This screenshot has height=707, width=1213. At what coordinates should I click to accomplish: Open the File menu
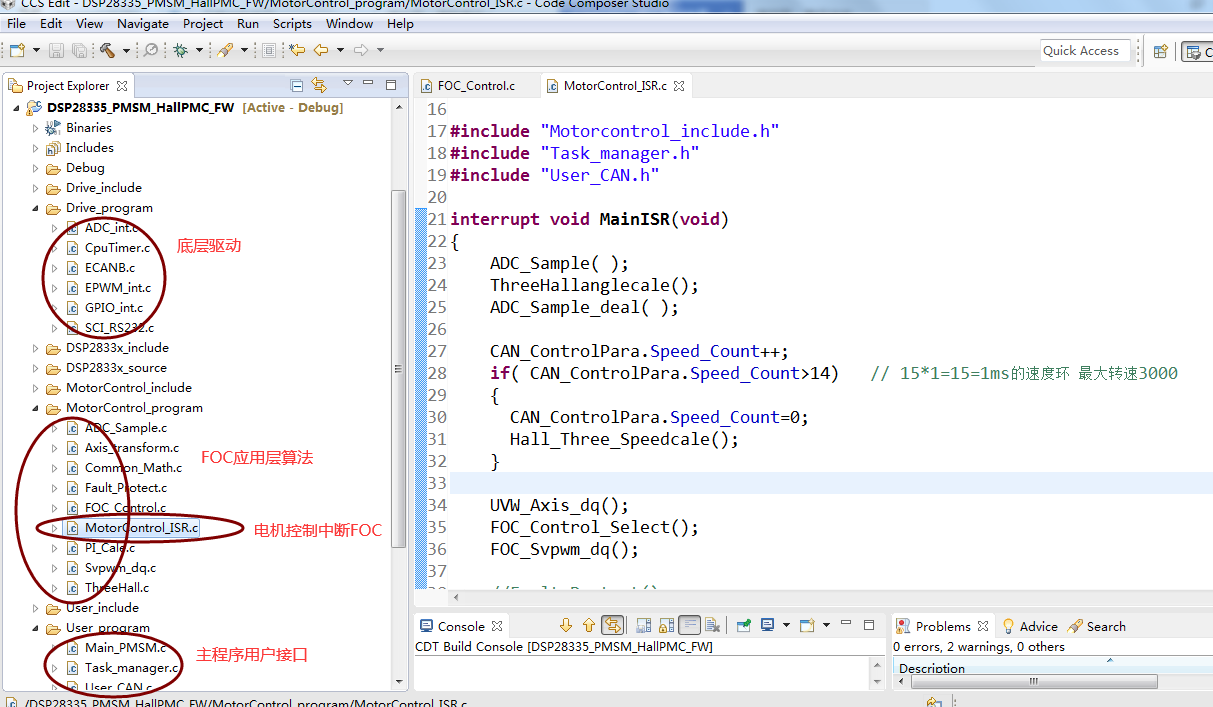coord(17,23)
